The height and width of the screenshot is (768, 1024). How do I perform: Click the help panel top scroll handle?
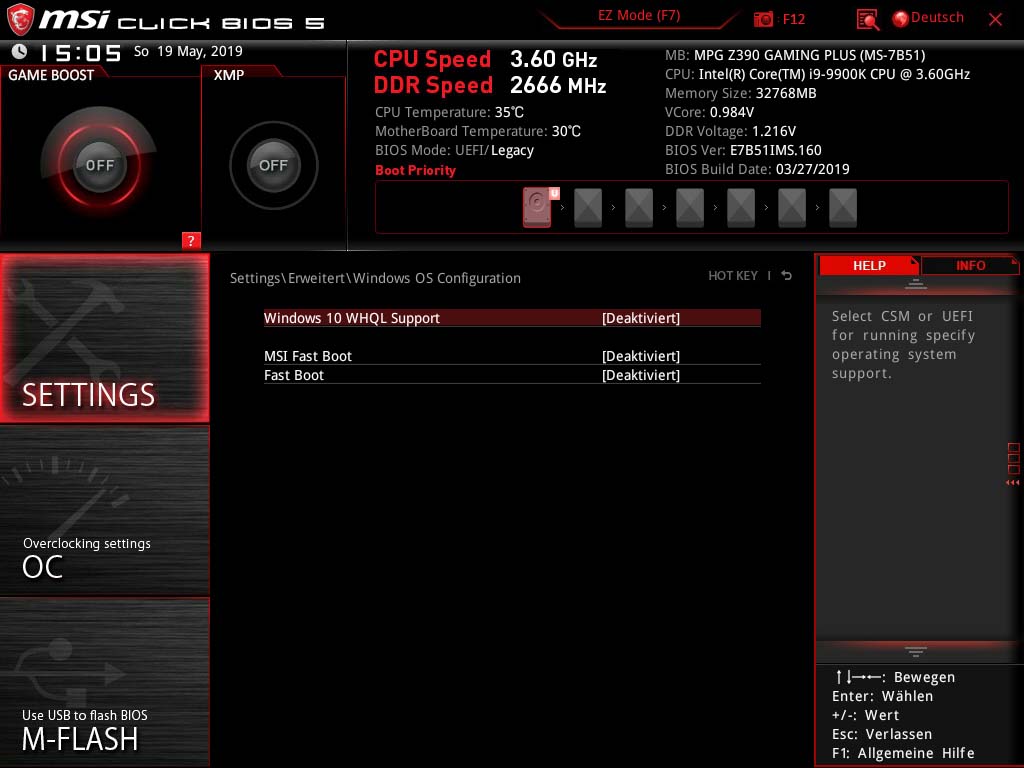916,284
